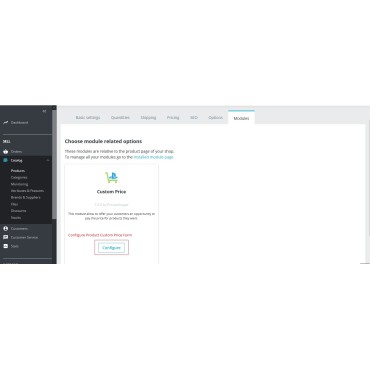The width and height of the screenshot is (370, 370).
Task: Click the Configure button
Action: 111,248
